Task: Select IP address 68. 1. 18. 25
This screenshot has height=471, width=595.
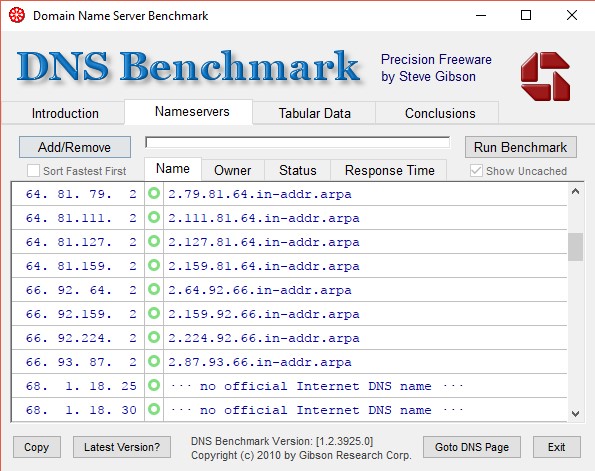Action: tap(81, 386)
